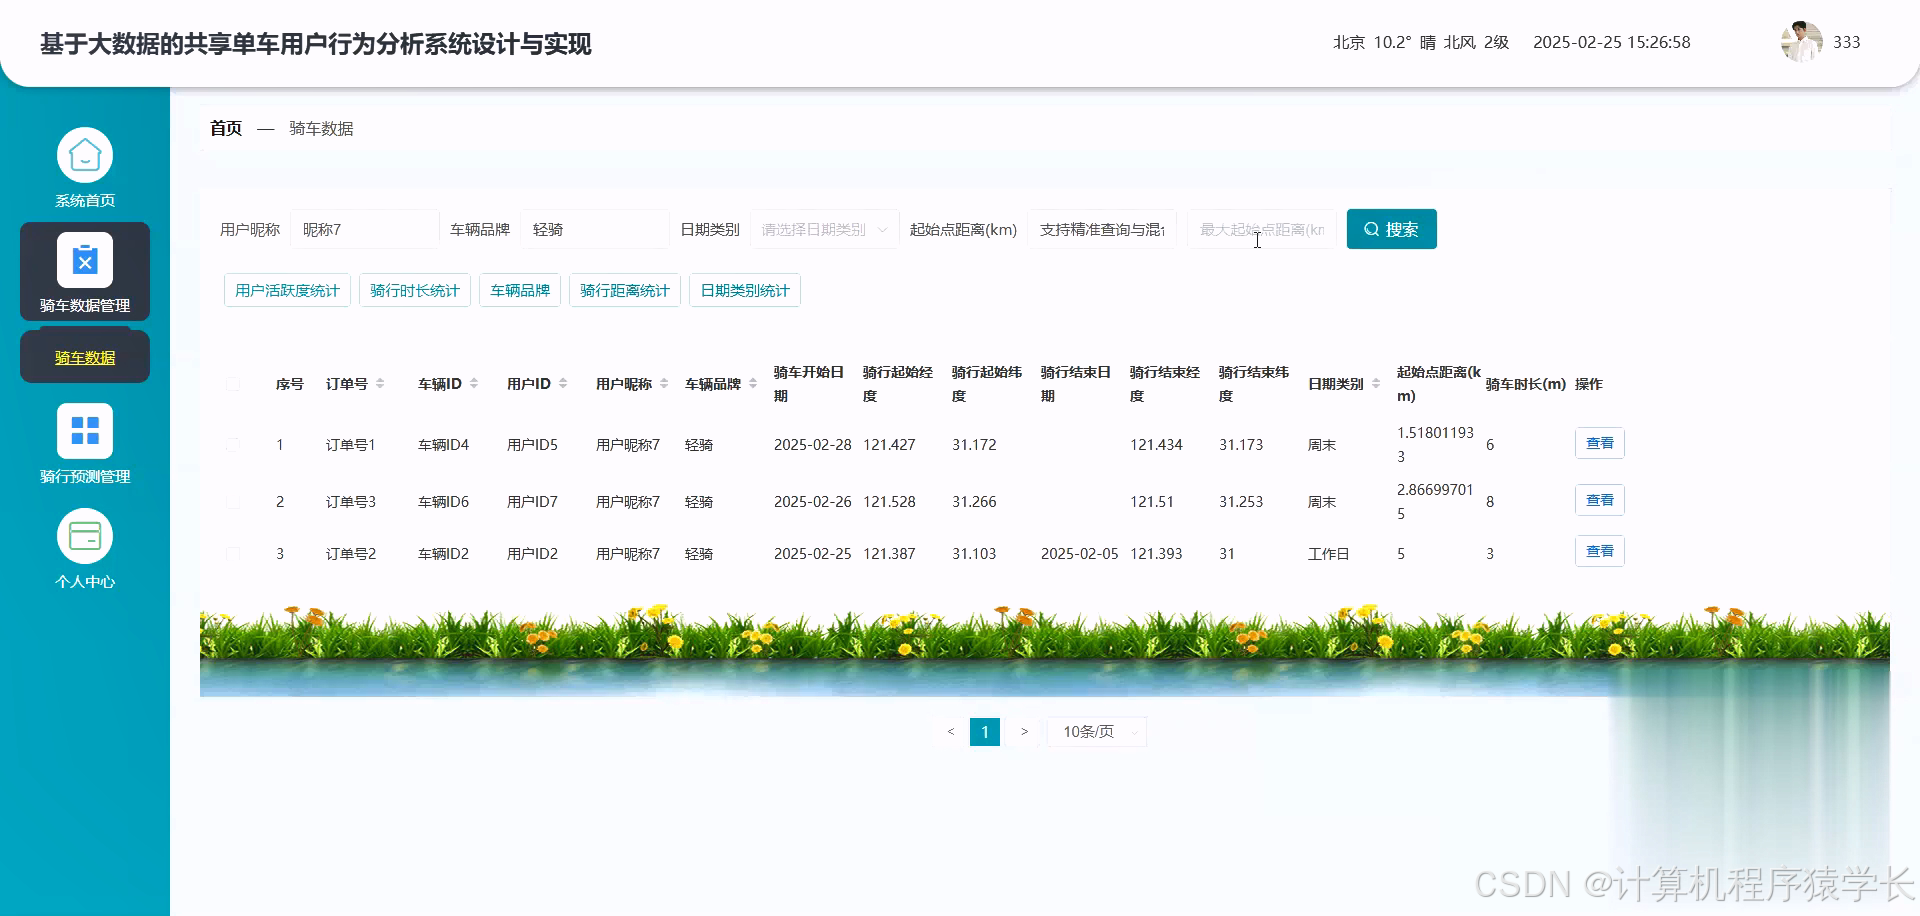Open 用户活跃度统计 statistics view
Image resolution: width=1920 pixels, height=916 pixels.
click(287, 290)
